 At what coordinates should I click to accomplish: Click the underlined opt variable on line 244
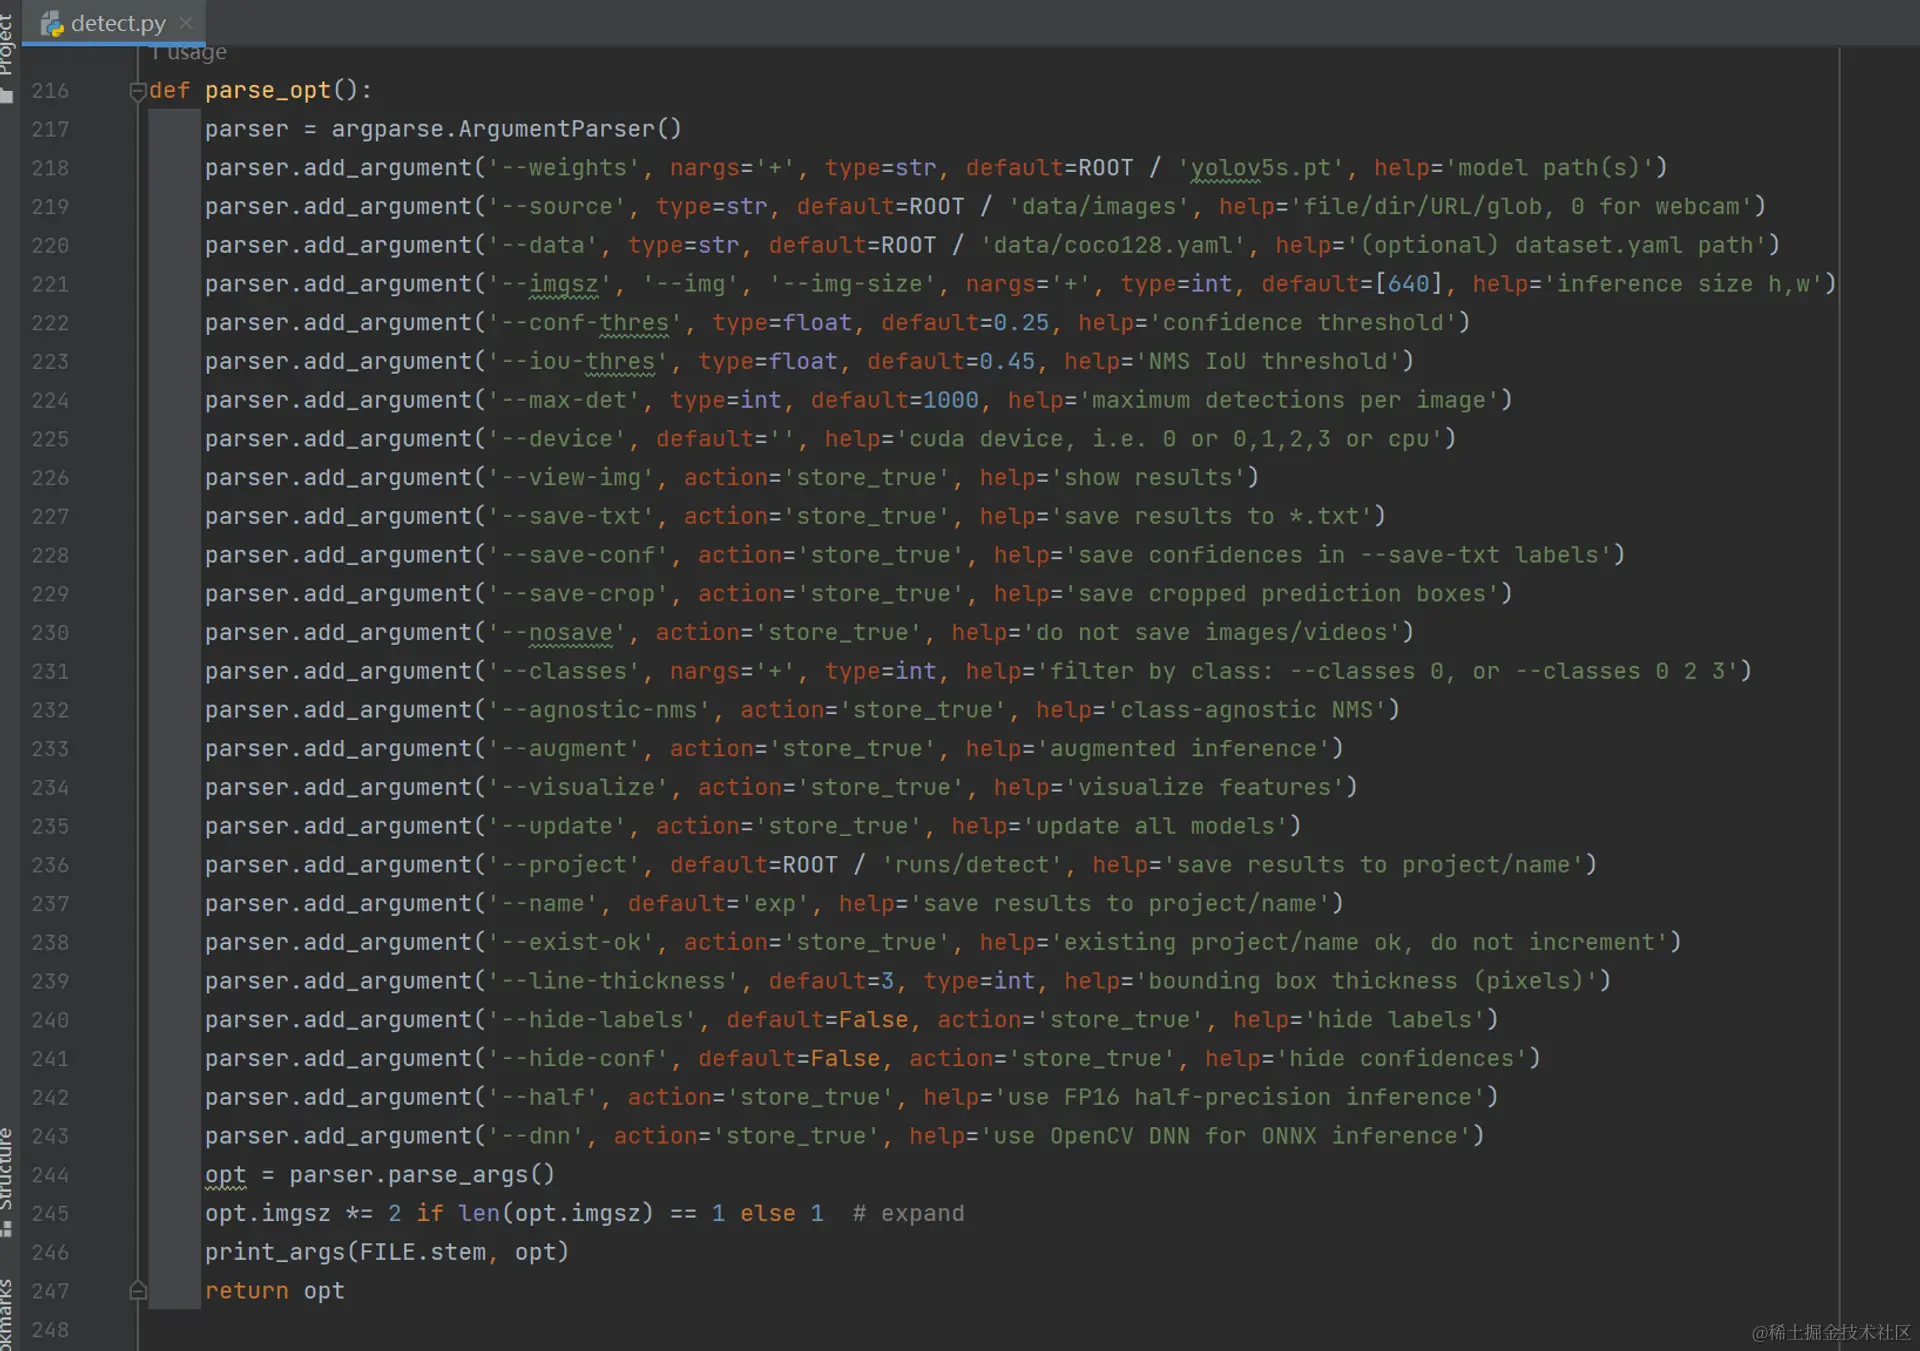tap(225, 1175)
